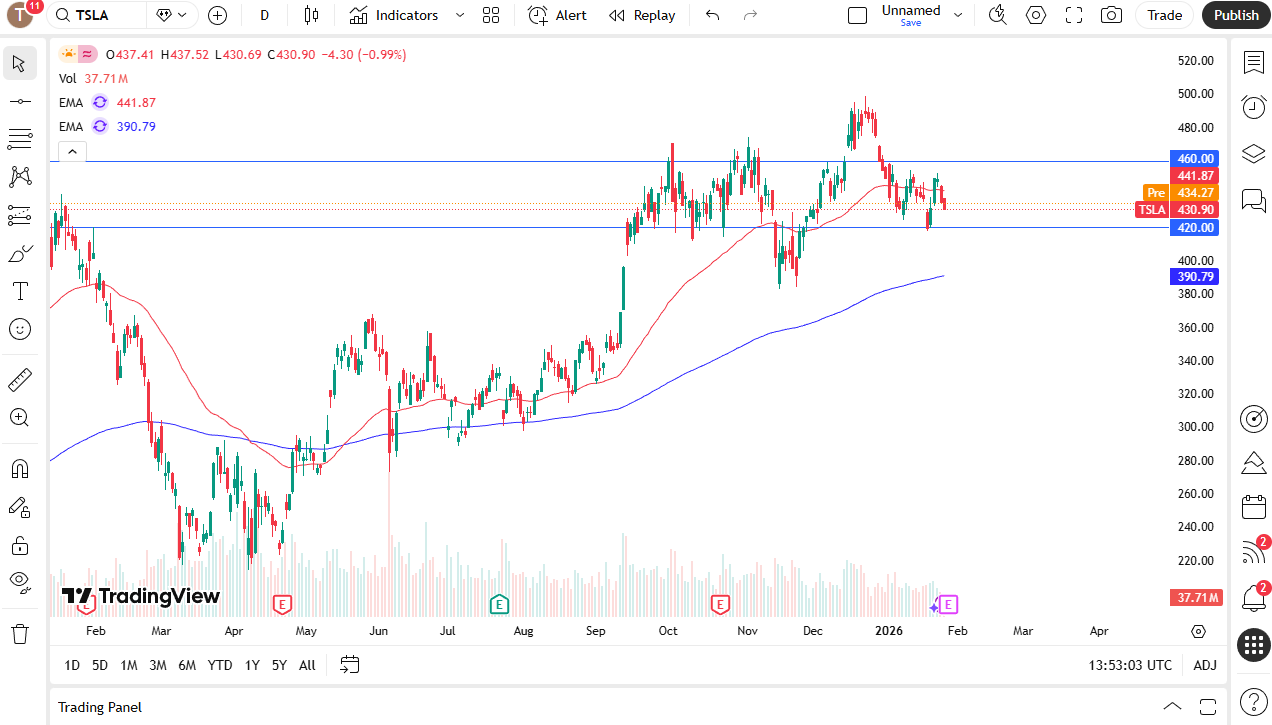This screenshot has height=725, width=1272.
Task: Undo the last chart action
Action: coord(712,15)
